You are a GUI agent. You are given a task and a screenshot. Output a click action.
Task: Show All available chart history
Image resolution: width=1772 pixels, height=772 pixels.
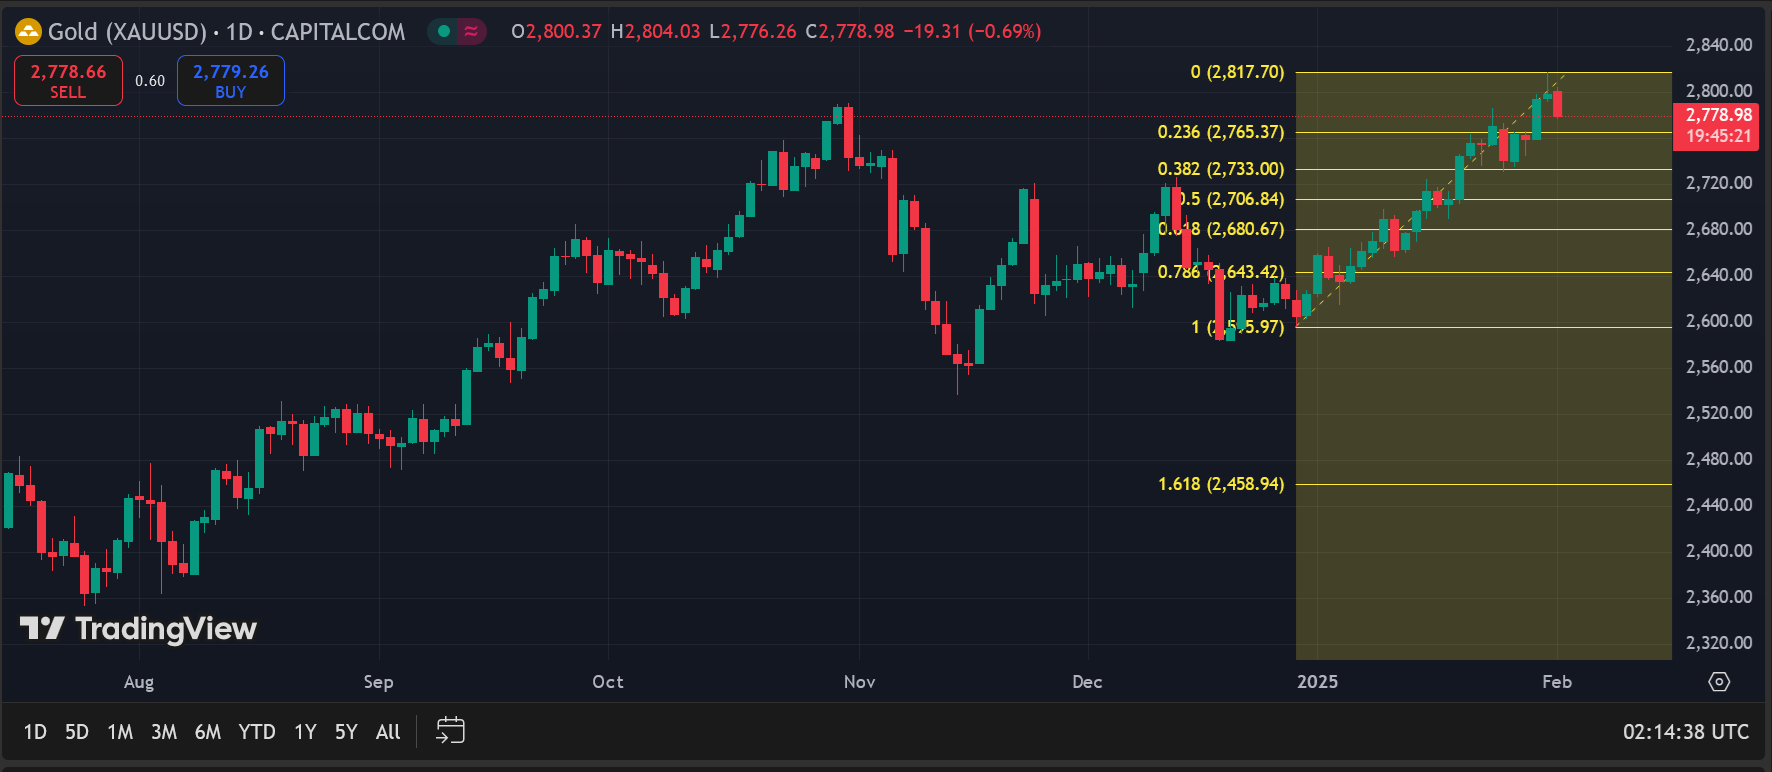[x=388, y=732]
